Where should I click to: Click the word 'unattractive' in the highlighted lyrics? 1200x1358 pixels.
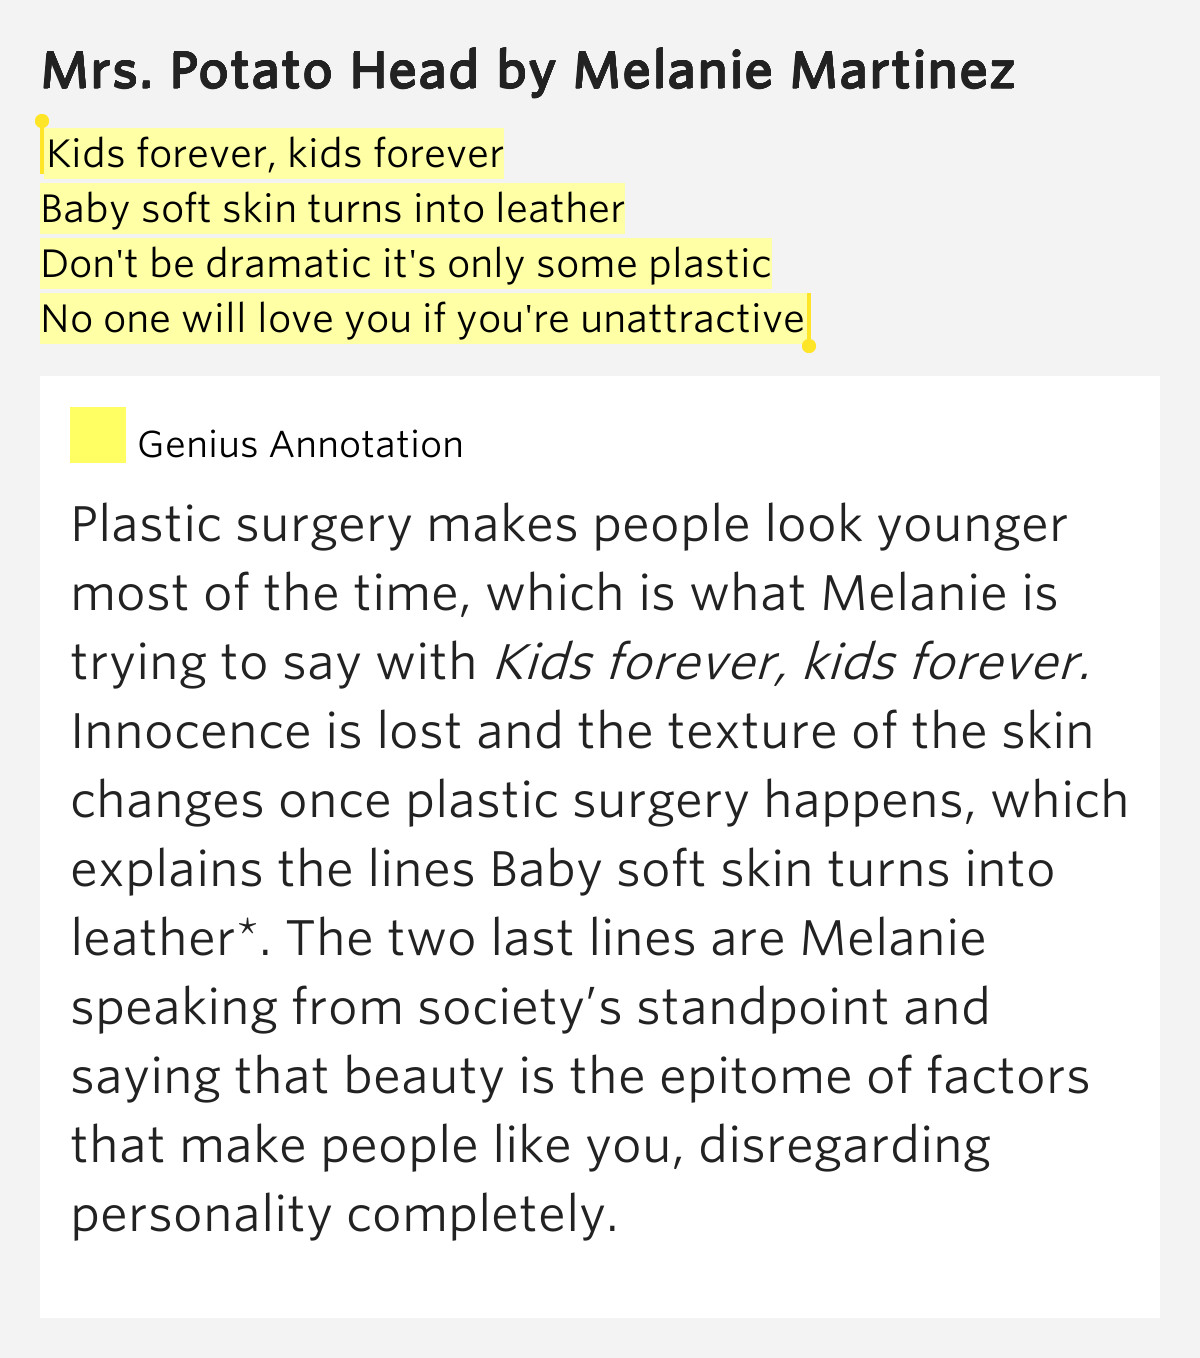click(x=692, y=319)
